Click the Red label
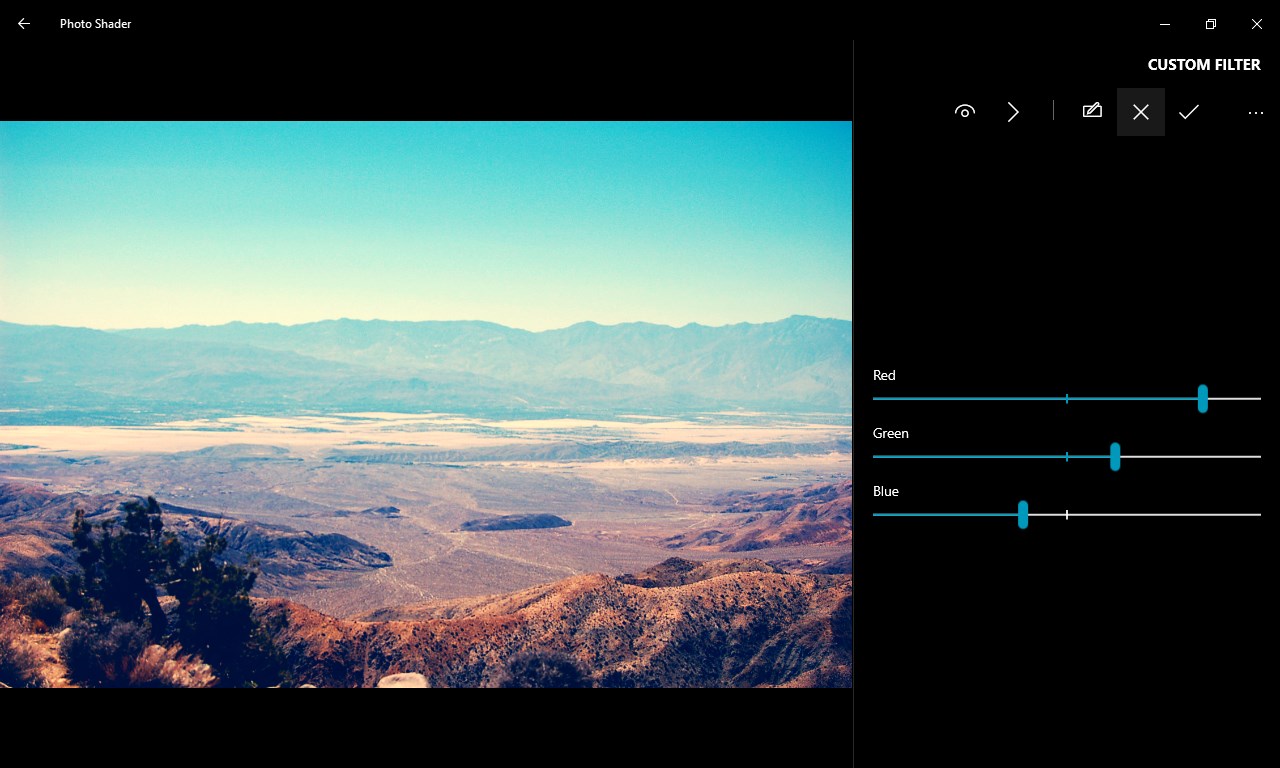The image size is (1280, 768). pos(884,375)
